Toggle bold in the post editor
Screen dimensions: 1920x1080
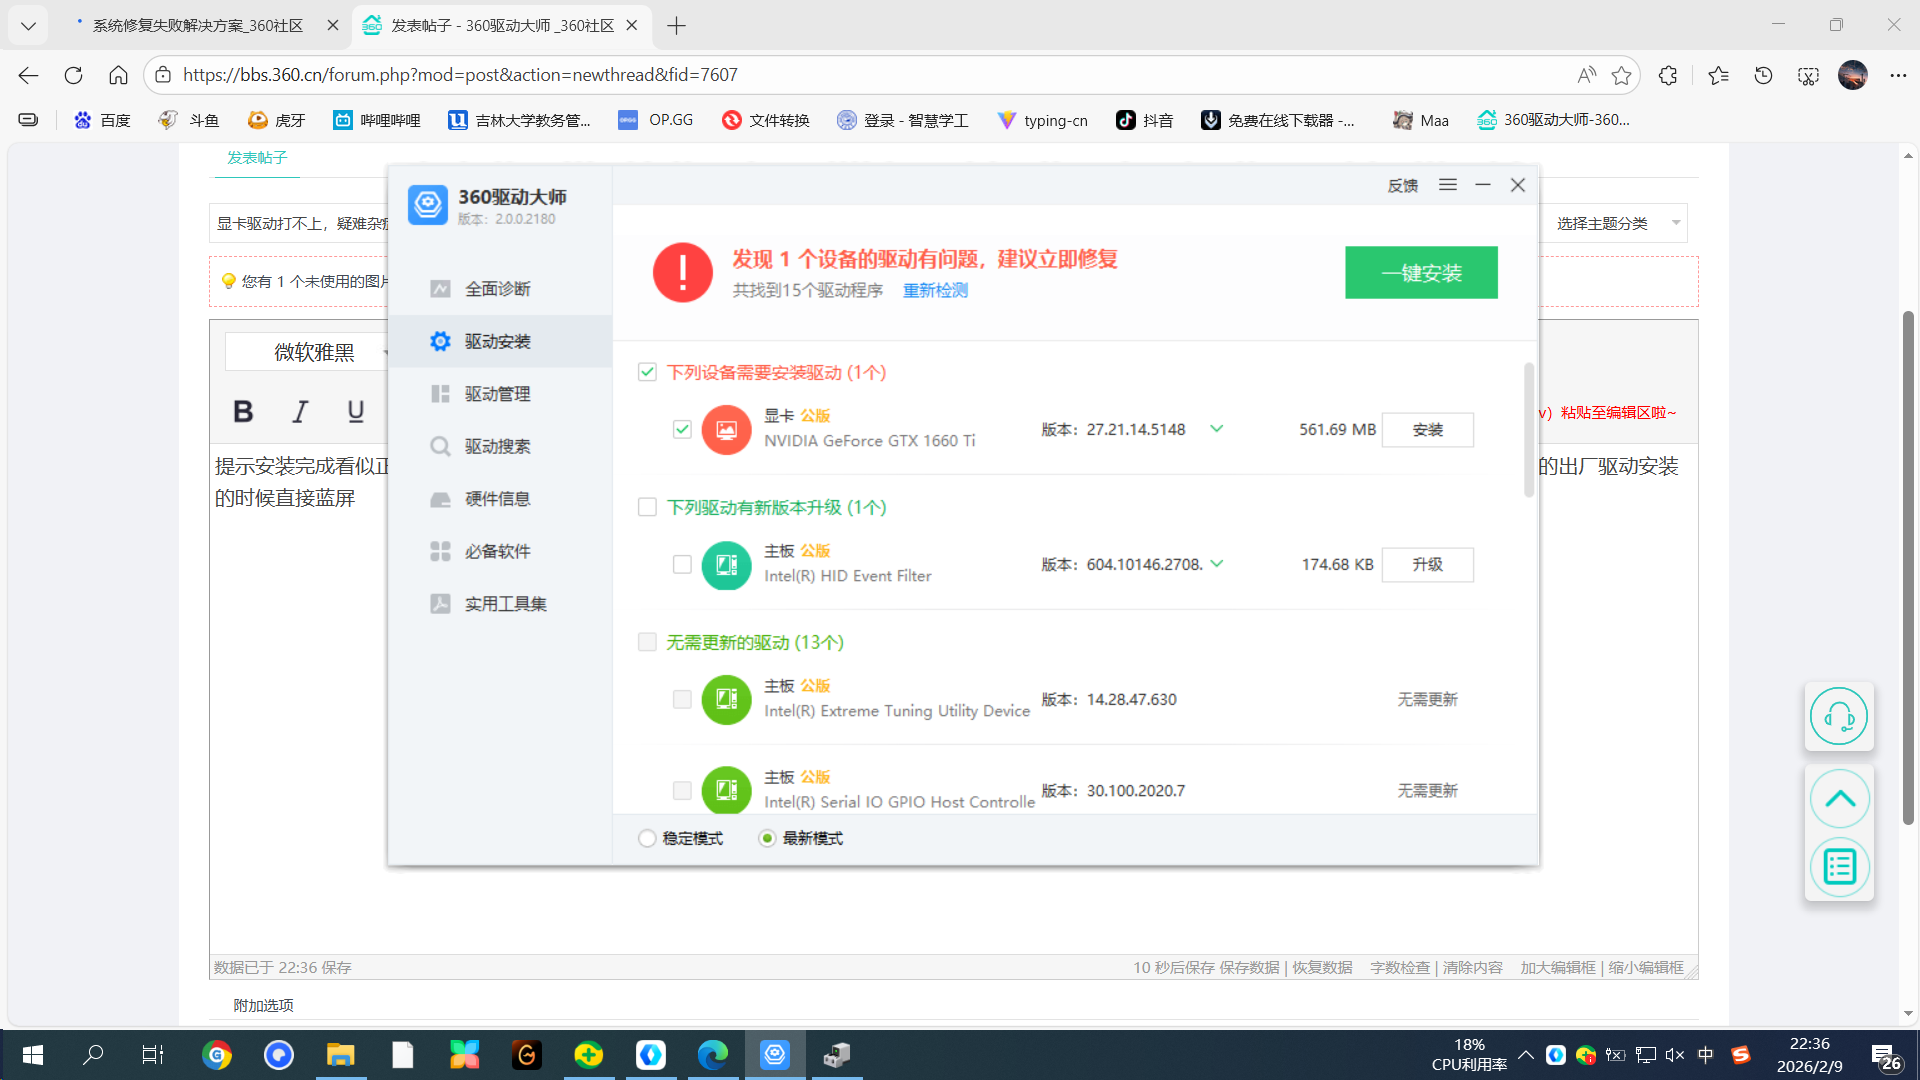pyautogui.click(x=243, y=411)
